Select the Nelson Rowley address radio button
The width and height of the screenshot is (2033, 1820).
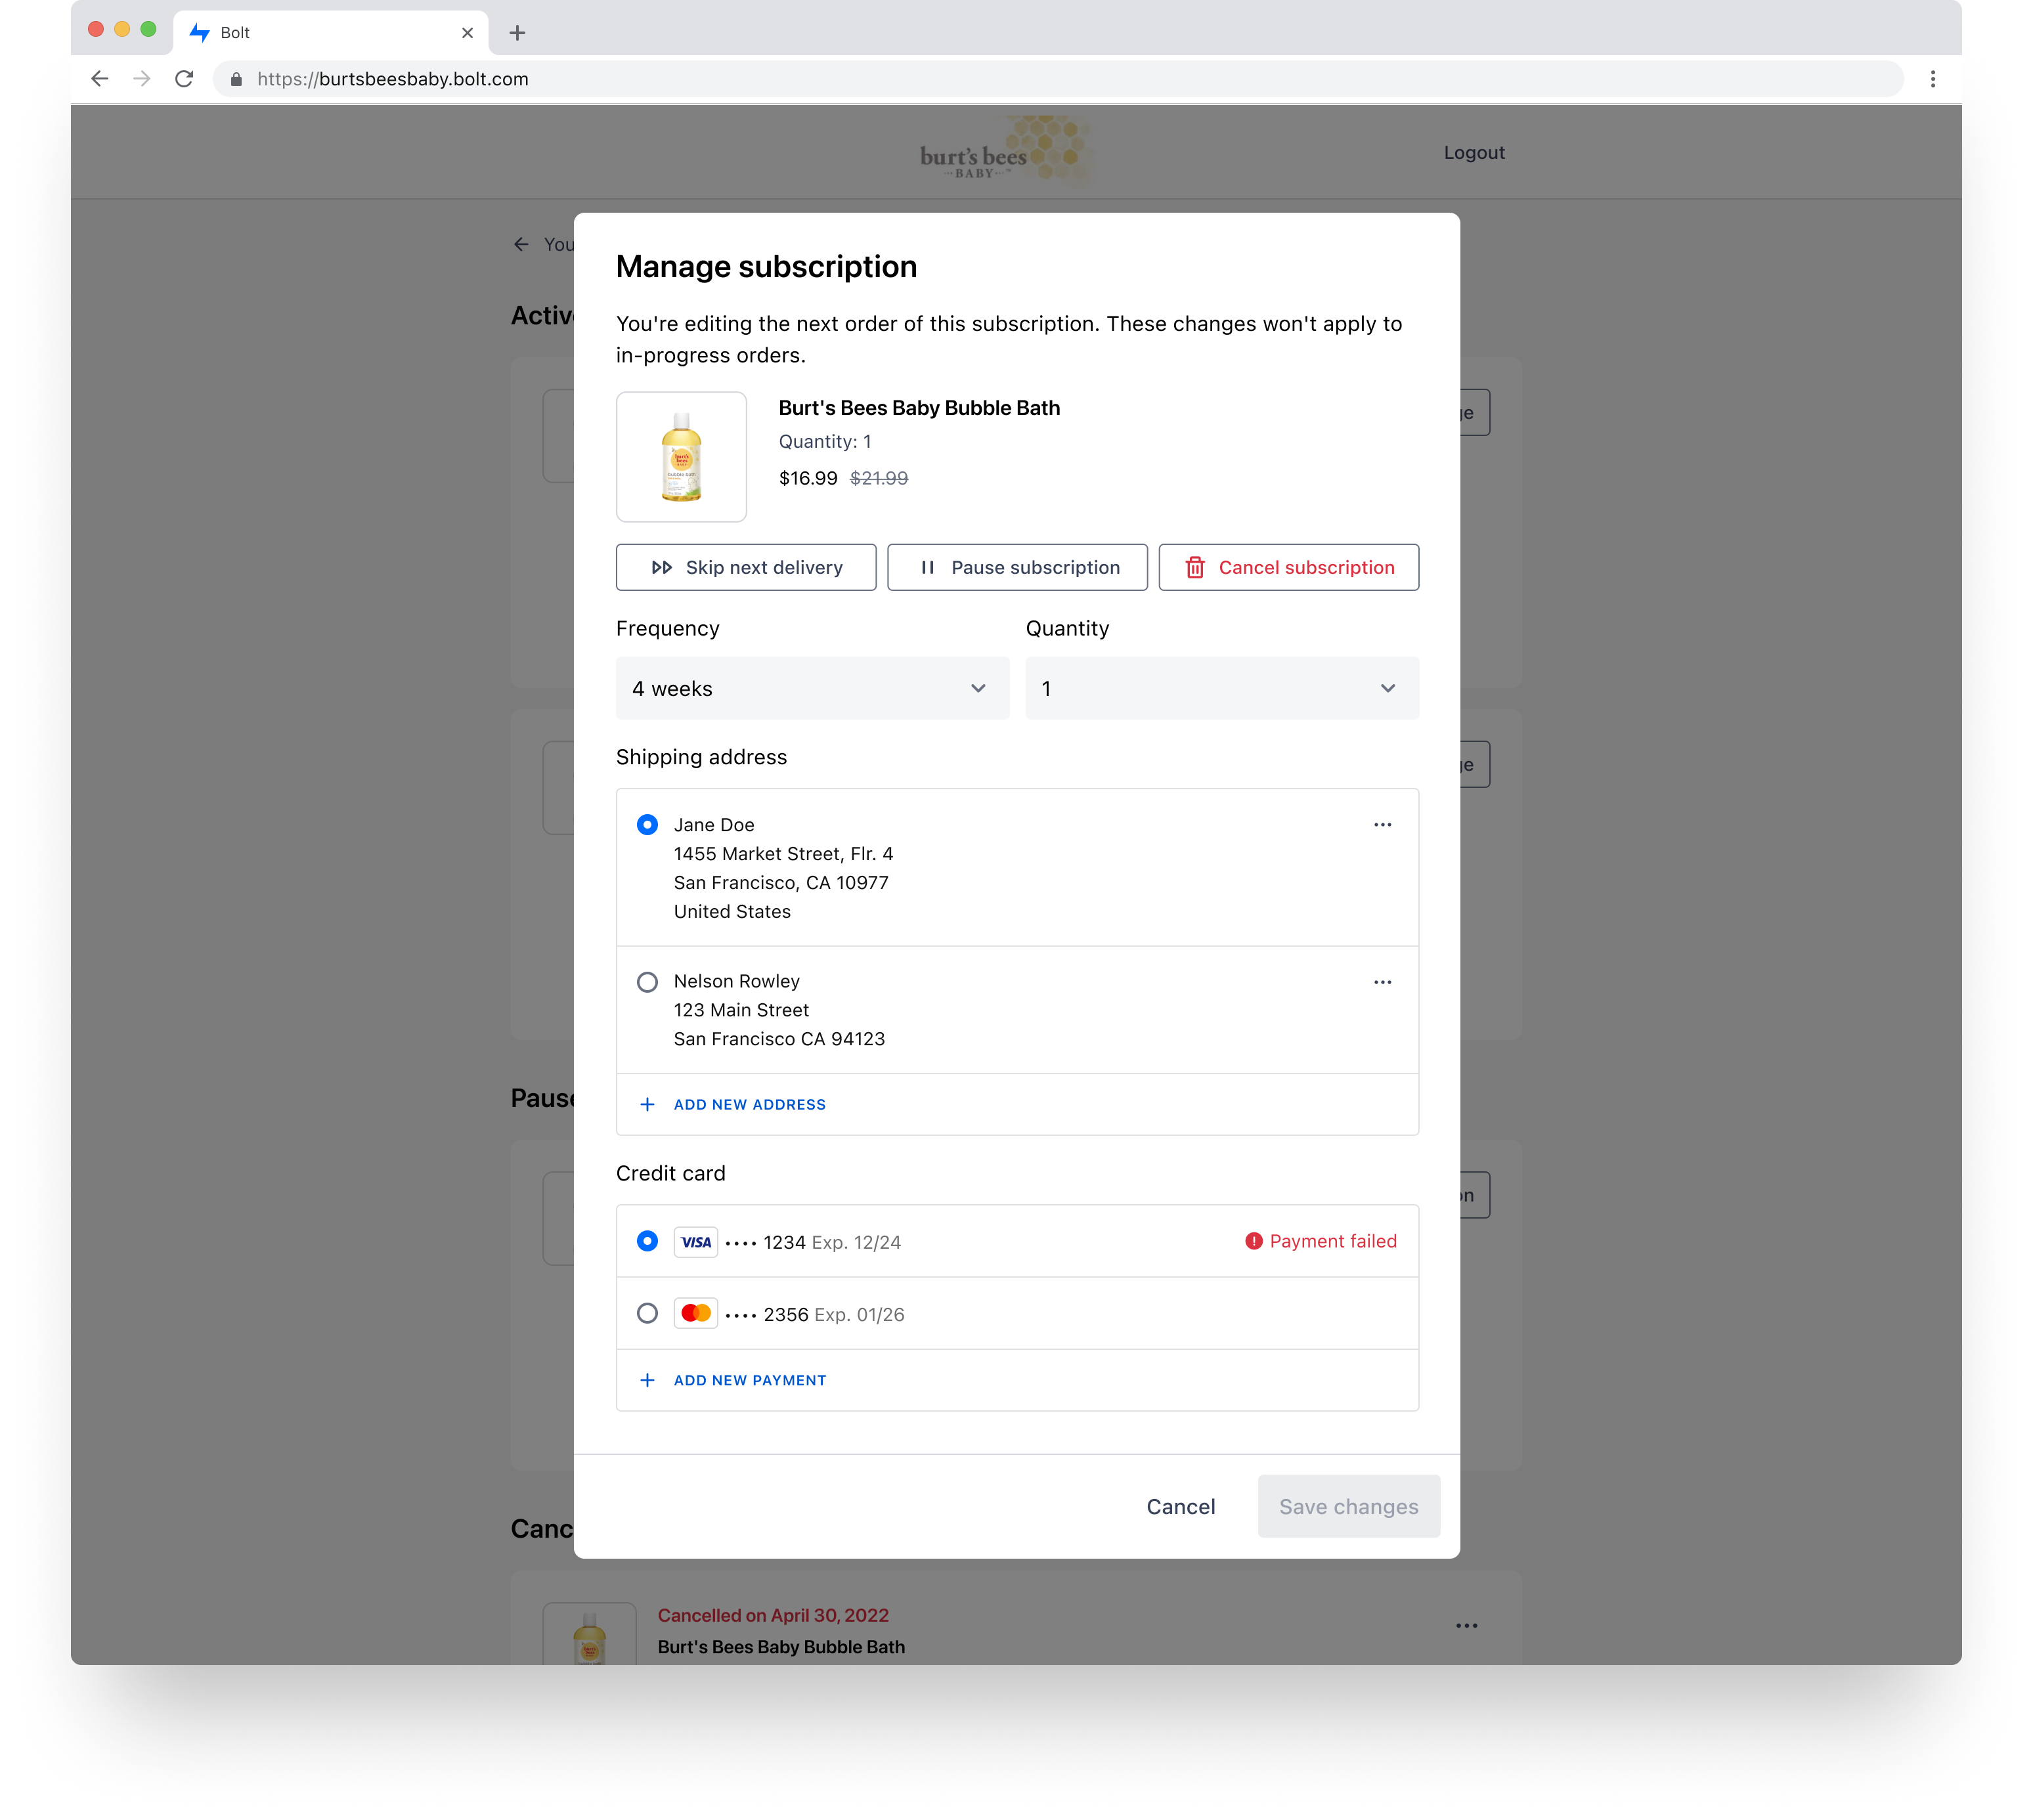click(647, 982)
